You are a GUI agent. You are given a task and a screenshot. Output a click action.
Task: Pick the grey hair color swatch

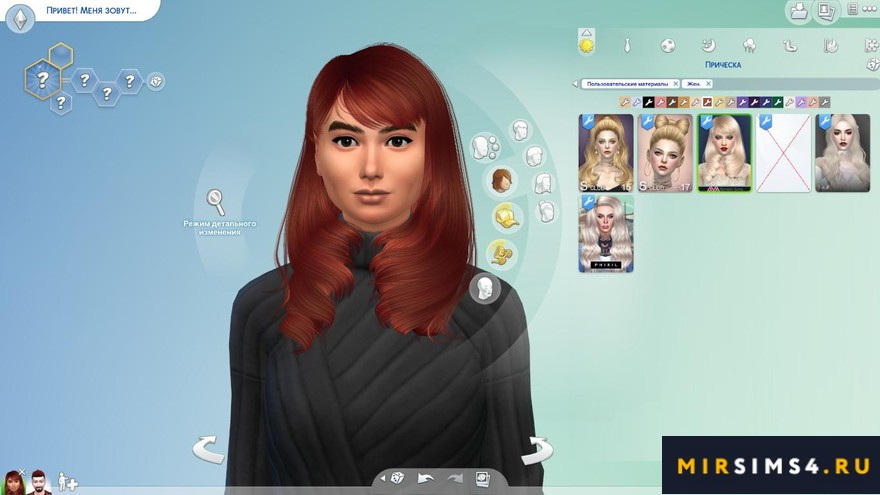824,102
